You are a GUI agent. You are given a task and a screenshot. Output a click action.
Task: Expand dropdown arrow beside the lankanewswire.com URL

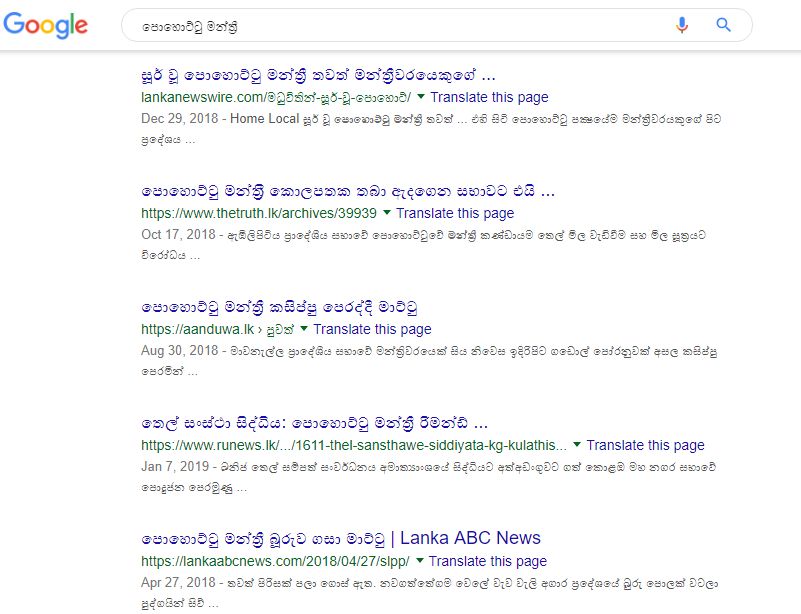[421, 96]
